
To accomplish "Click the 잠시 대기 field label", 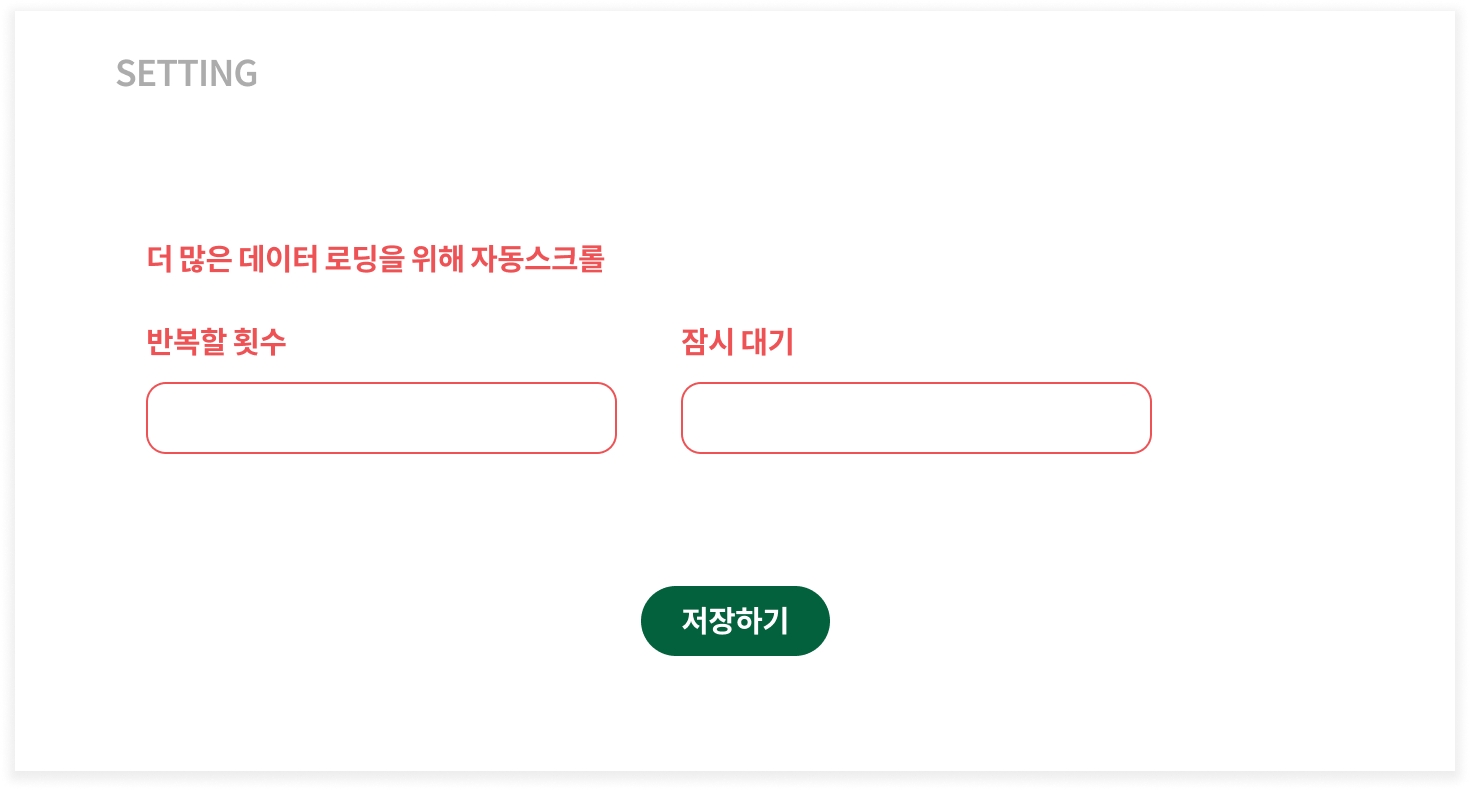I will (x=737, y=342).
